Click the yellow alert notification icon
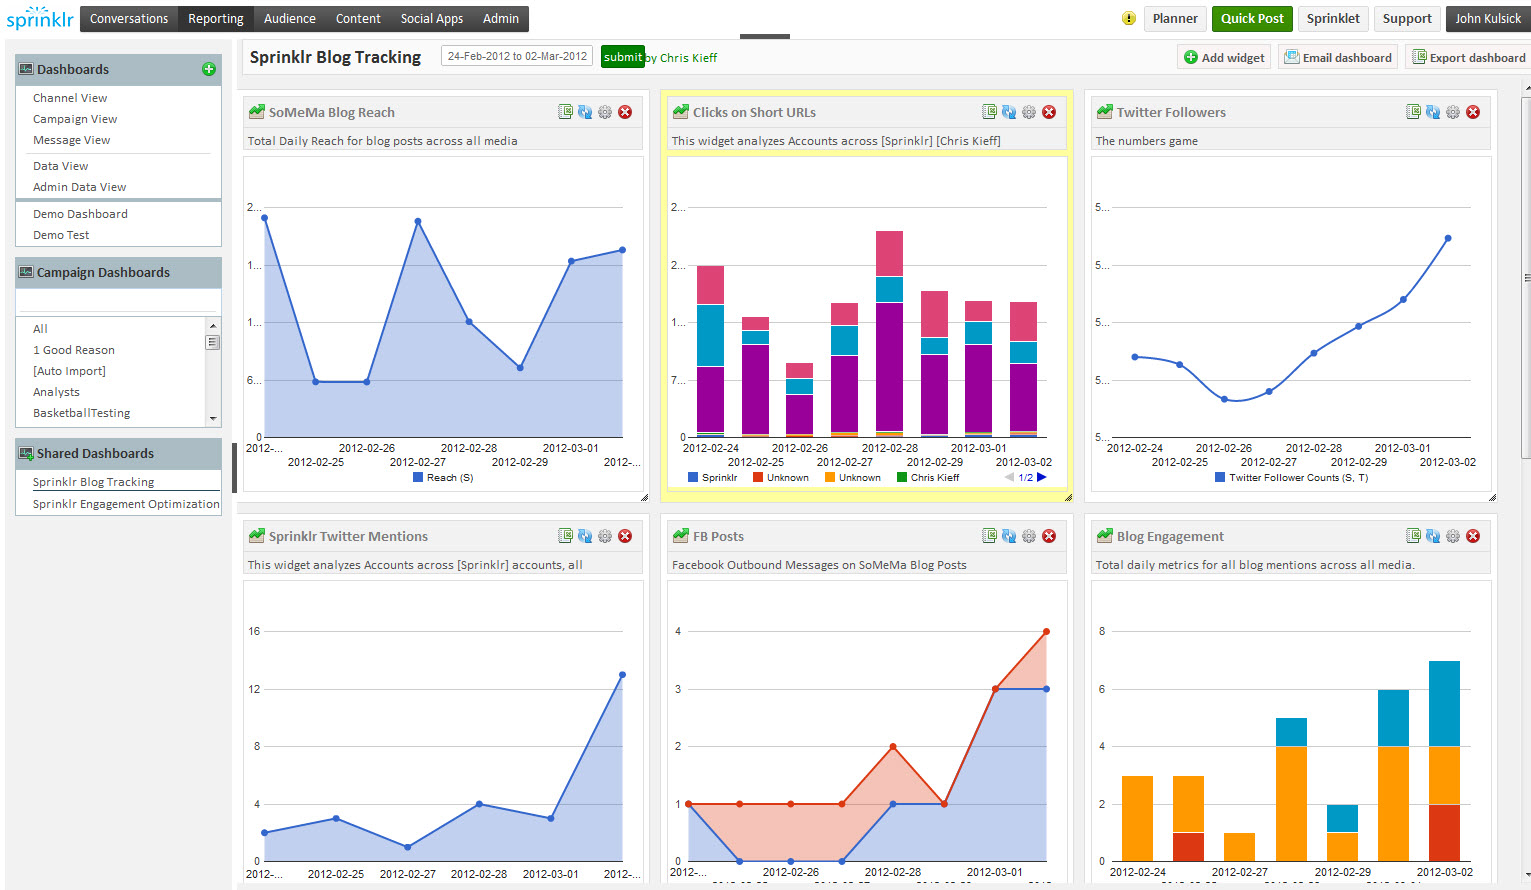This screenshot has height=890, width=1531. pyautogui.click(x=1129, y=18)
